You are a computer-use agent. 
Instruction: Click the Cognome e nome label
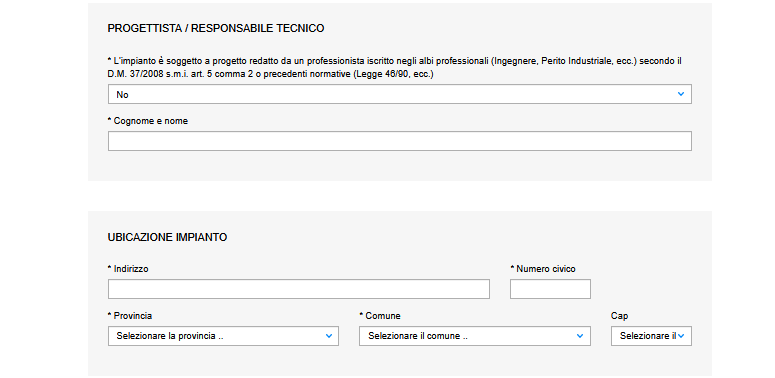[148, 121]
